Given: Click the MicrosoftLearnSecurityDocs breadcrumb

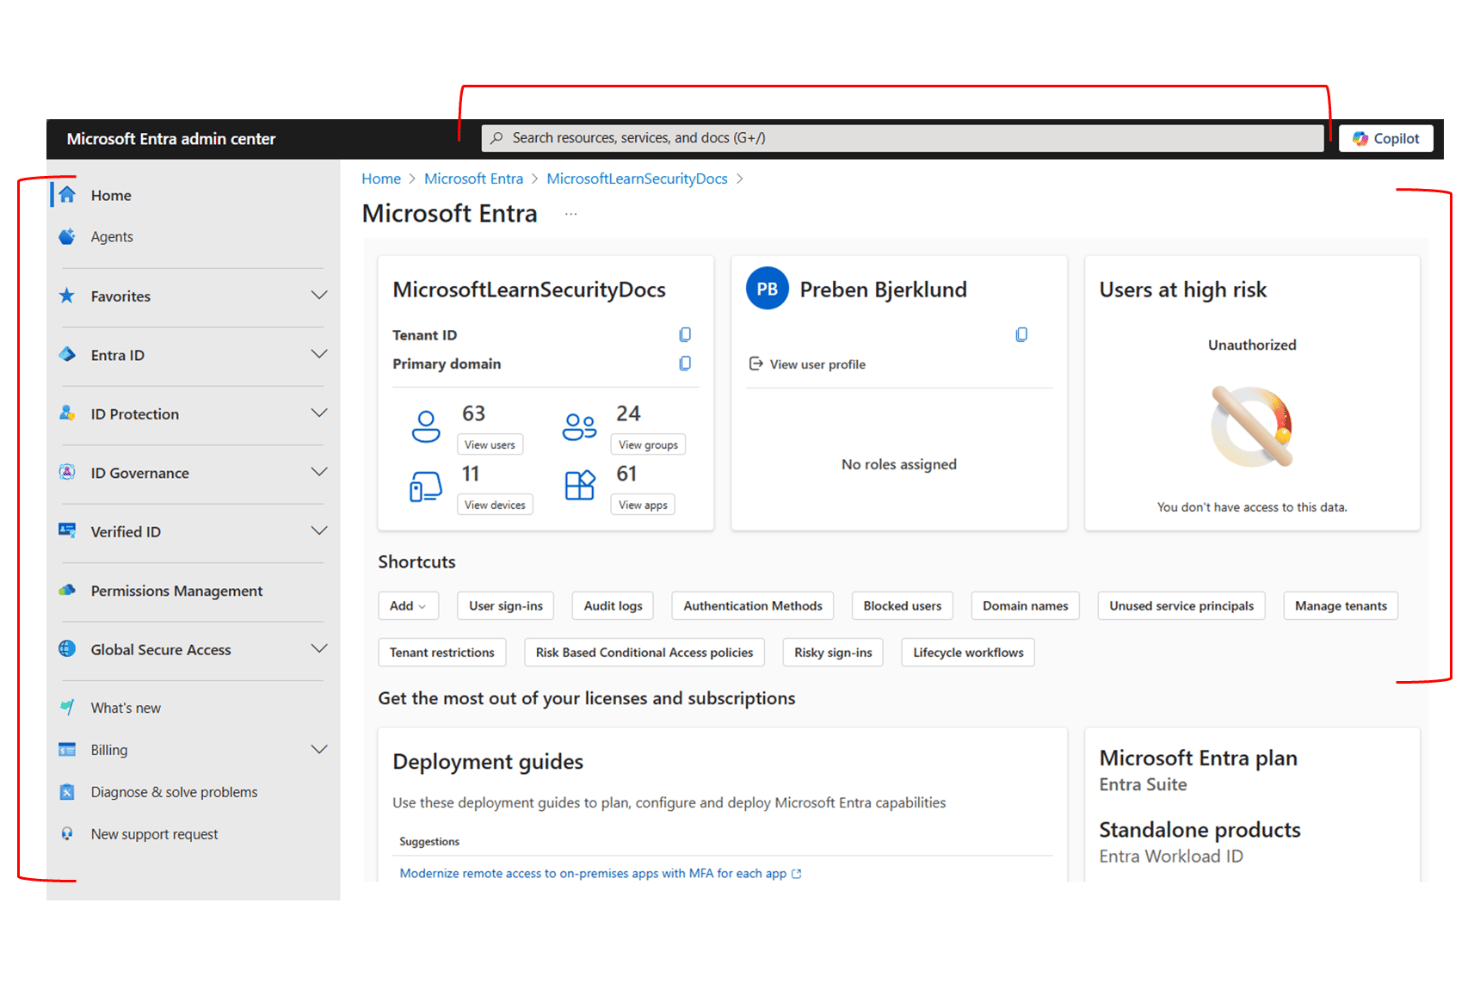Looking at the screenshot, I should click(637, 179).
